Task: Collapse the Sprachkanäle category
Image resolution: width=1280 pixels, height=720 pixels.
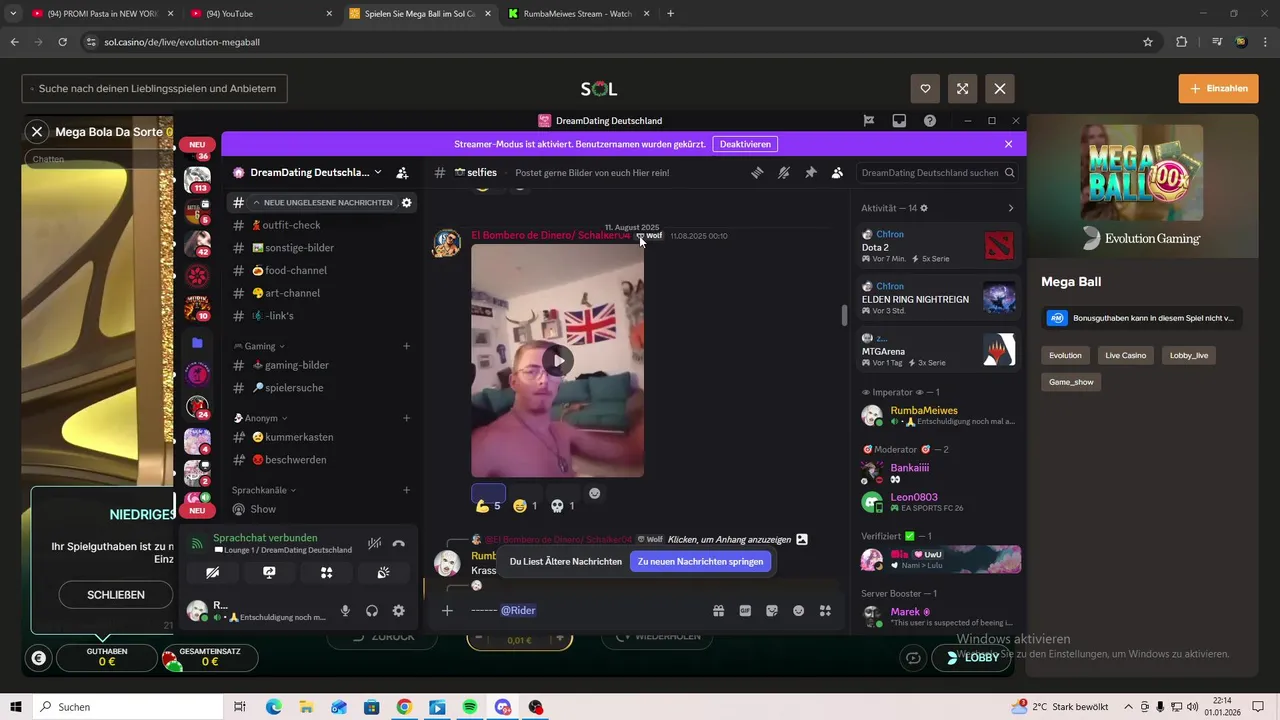Action: coord(264,490)
